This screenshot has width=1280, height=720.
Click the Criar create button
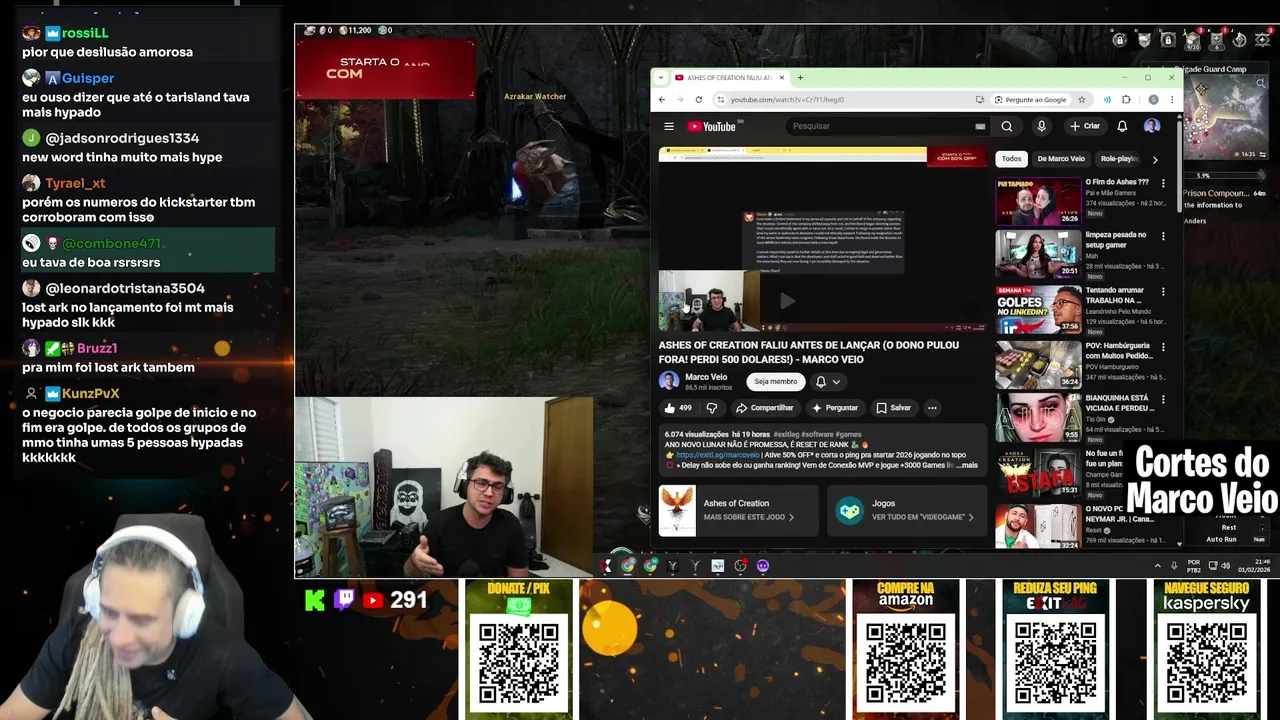click(x=1085, y=126)
